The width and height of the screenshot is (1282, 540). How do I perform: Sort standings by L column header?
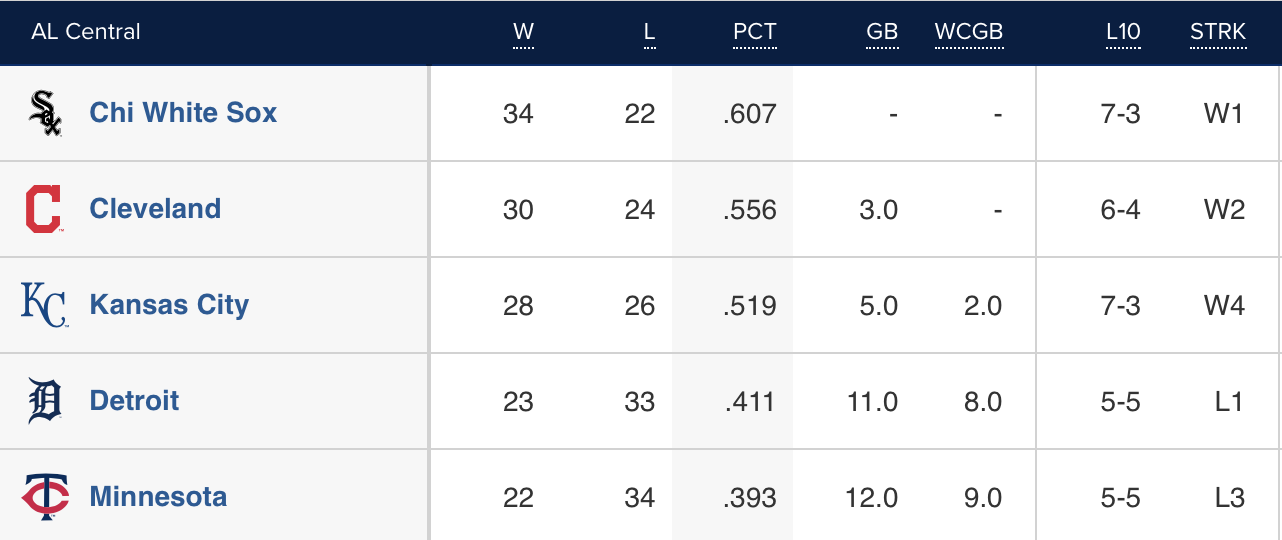click(649, 32)
